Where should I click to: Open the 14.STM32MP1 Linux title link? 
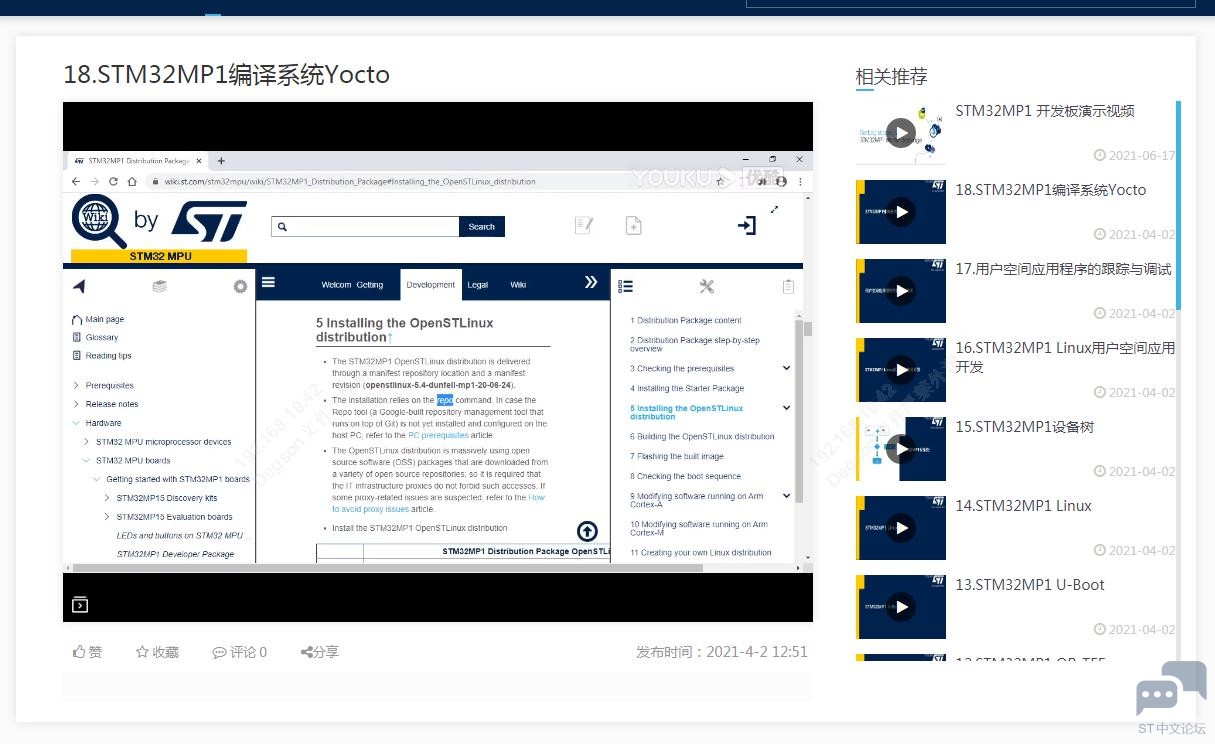tap(1023, 506)
